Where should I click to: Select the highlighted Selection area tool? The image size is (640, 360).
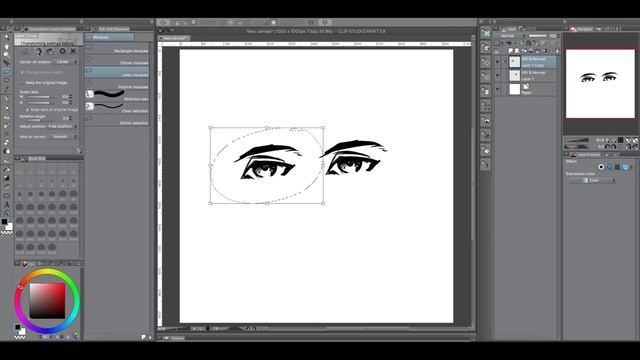[x=7, y=72]
